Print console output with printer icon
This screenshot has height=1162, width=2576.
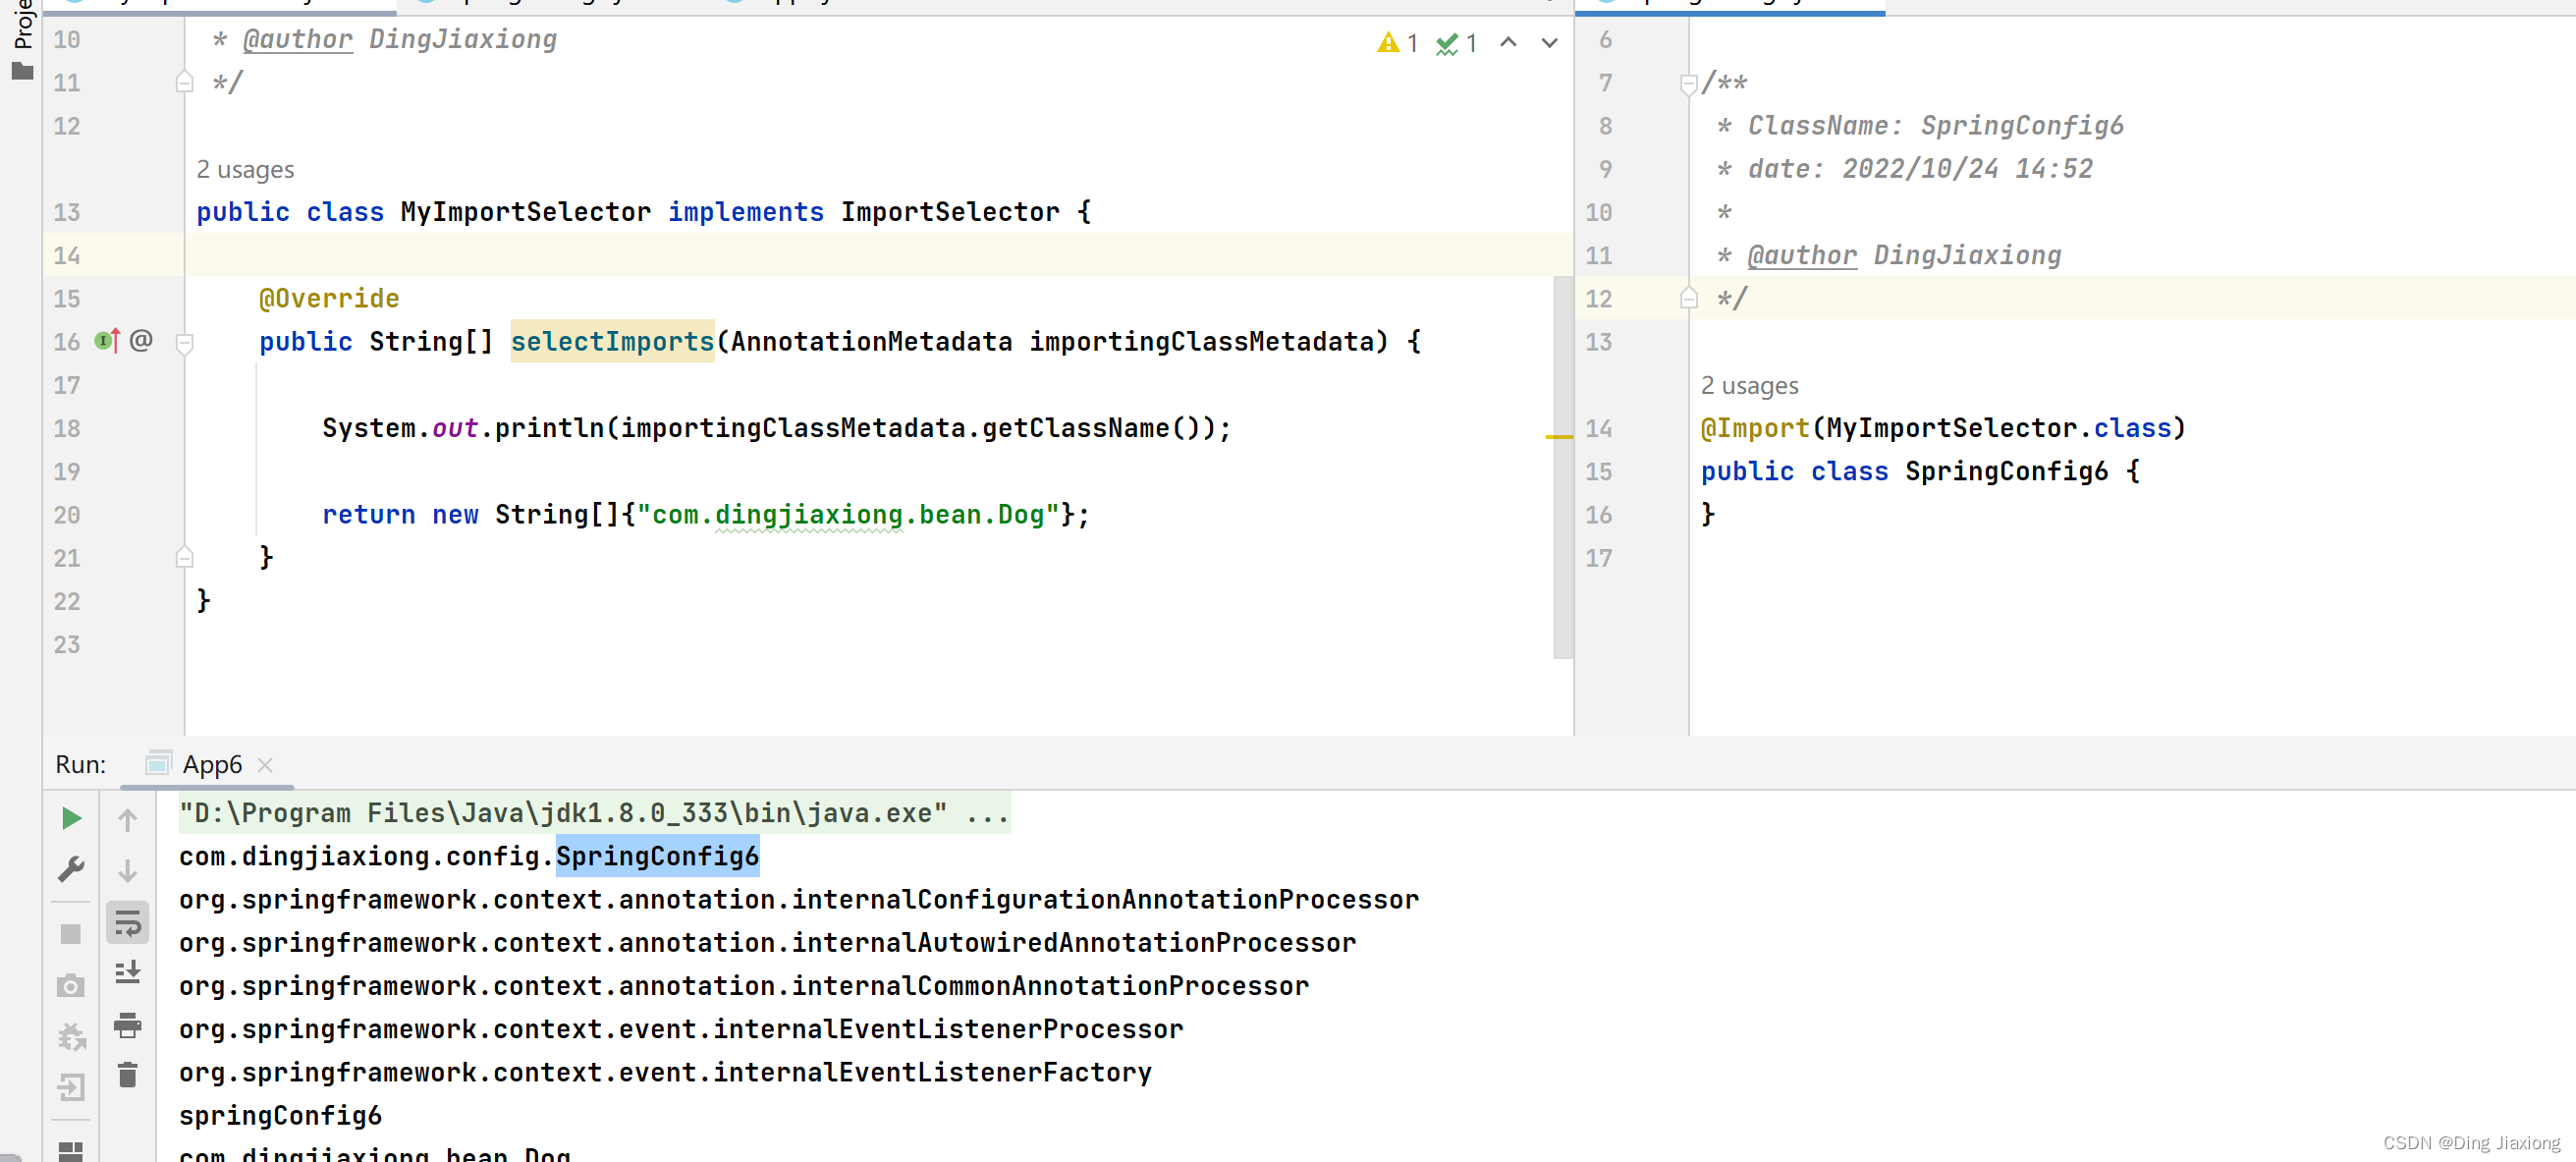point(128,1025)
